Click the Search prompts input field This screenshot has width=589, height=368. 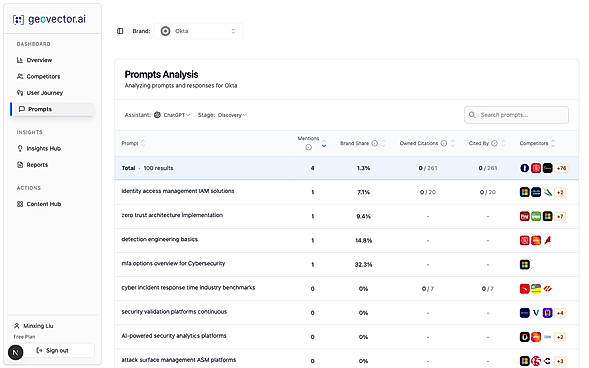click(x=517, y=115)
